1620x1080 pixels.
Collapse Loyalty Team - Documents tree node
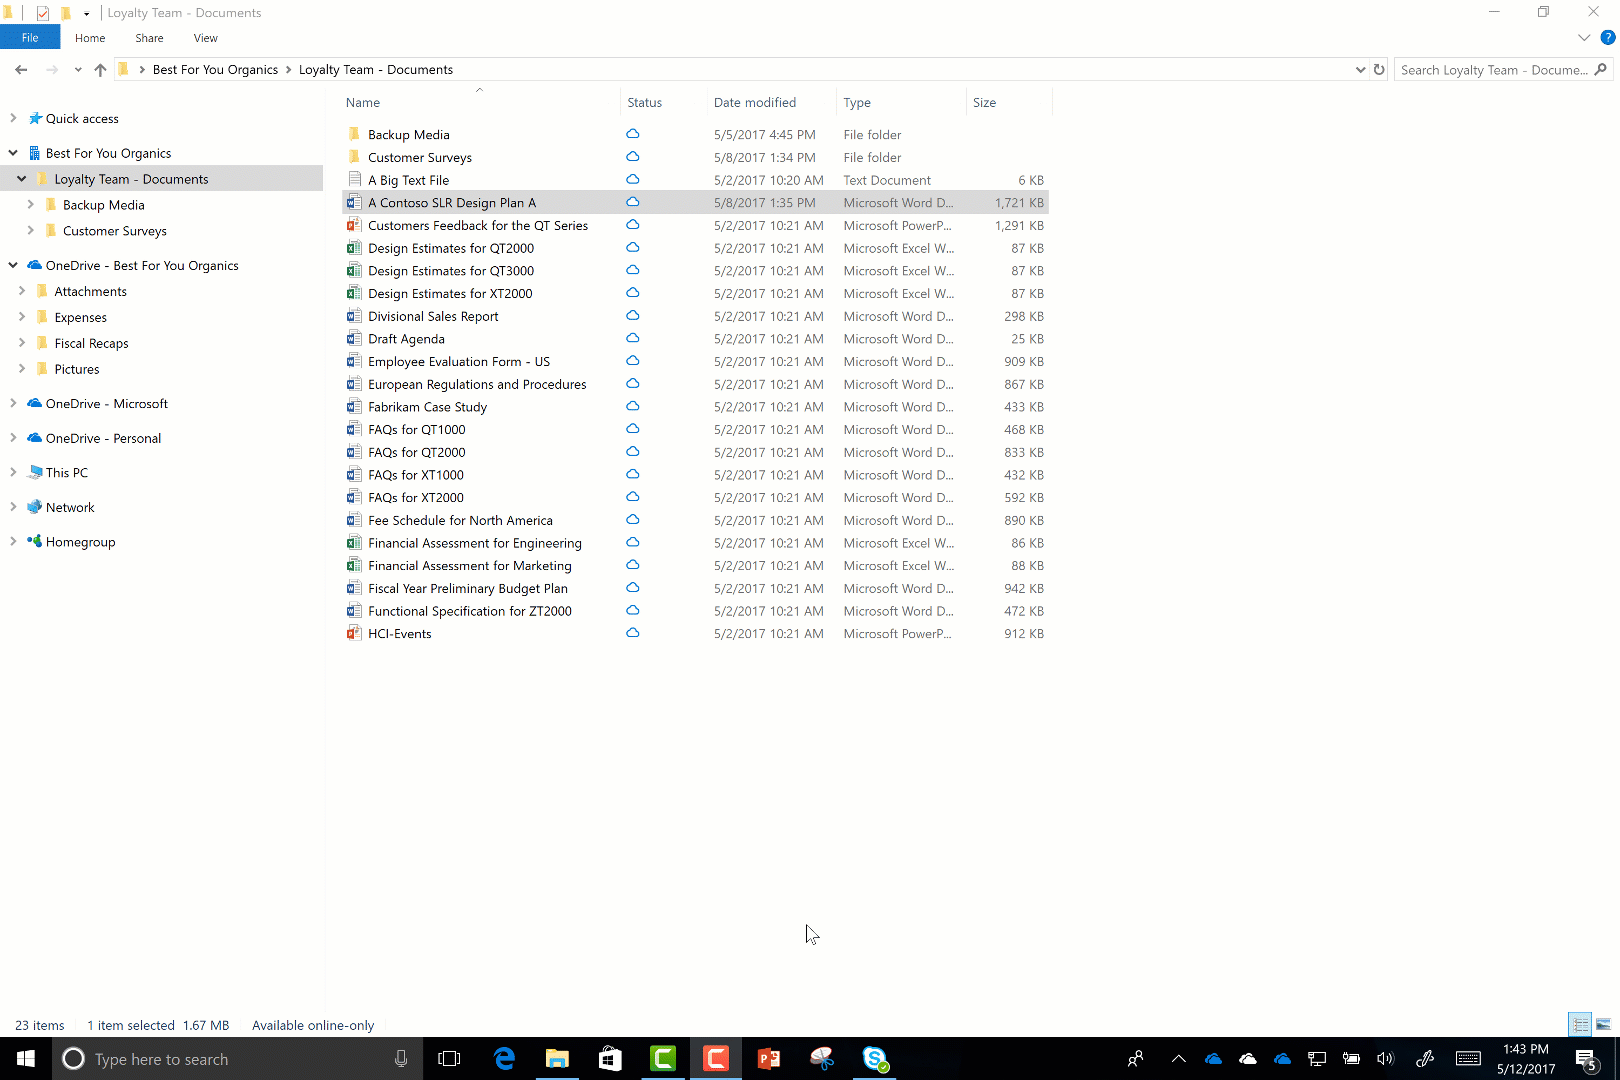click(22, 179)
